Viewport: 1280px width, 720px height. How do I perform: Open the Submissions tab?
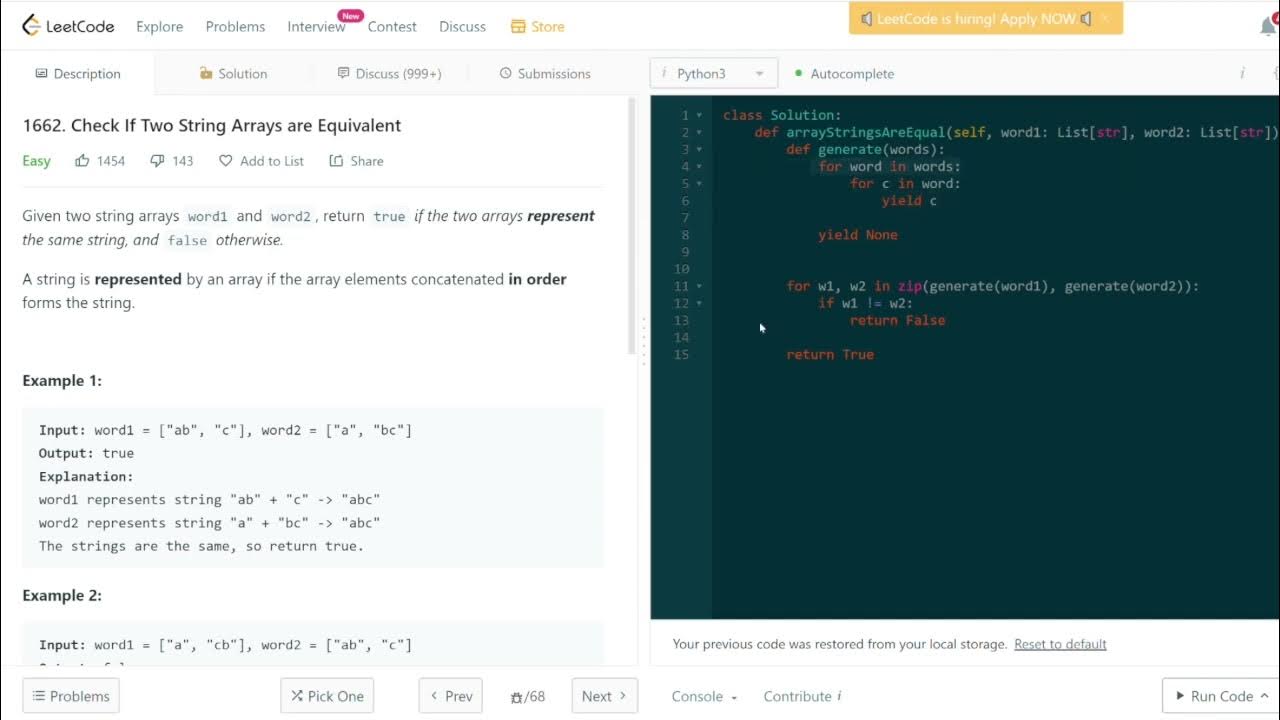544,73
